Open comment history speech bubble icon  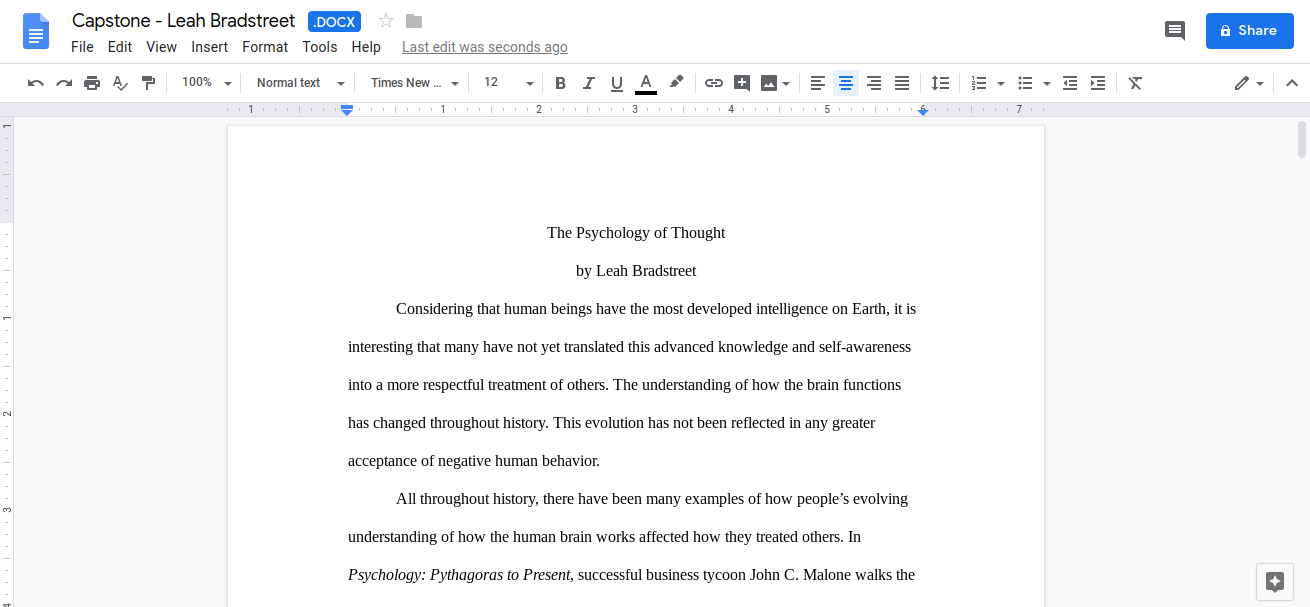[x=1175, y=31]
